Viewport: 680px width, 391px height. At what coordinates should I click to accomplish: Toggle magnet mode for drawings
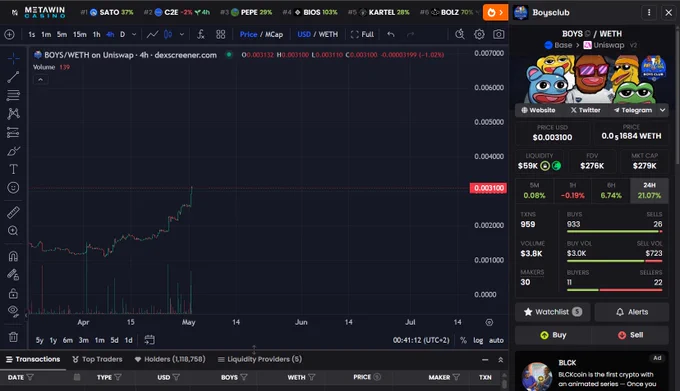tap(13, 256)
